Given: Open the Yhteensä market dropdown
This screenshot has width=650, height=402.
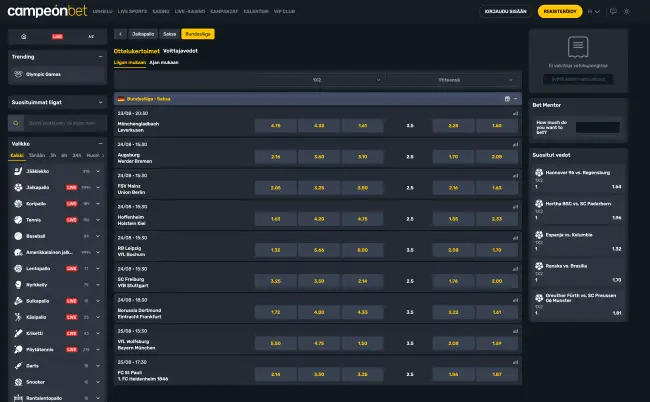Looking at the screenshot, I should coord(460,79).
